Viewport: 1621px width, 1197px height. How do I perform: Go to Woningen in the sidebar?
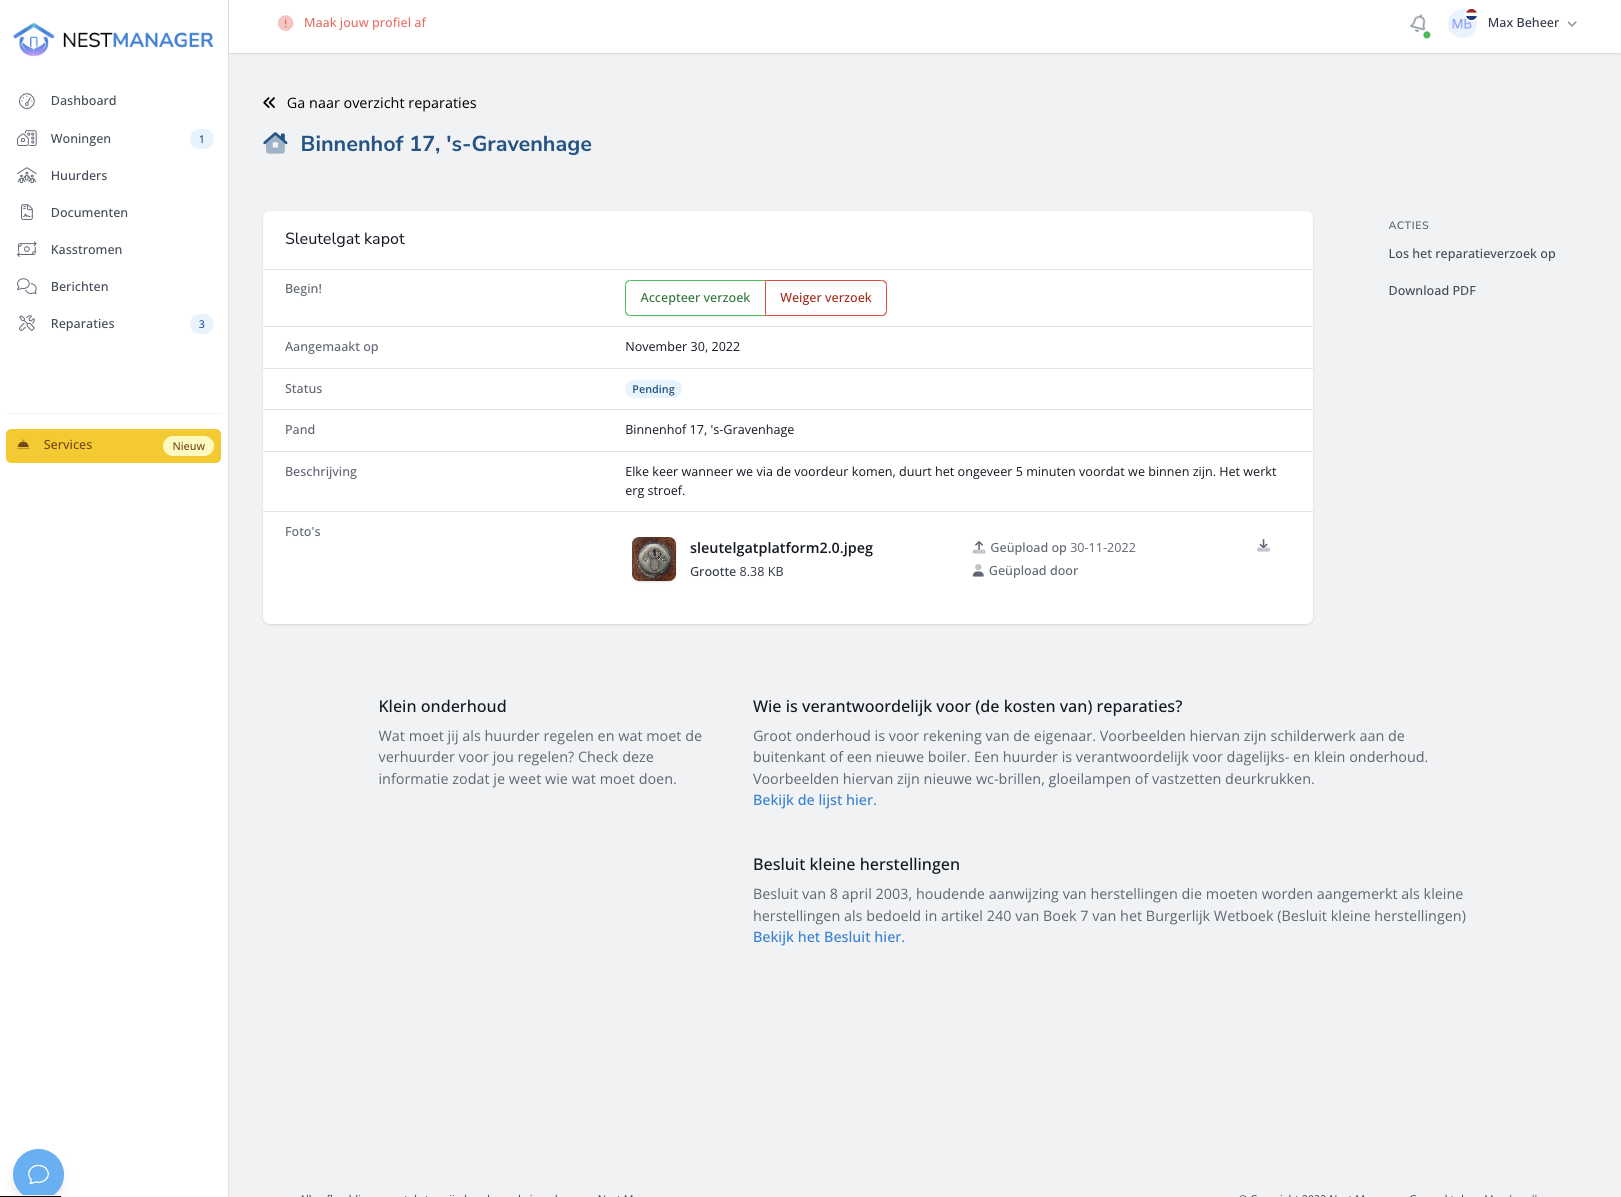[x=80, y=139]
